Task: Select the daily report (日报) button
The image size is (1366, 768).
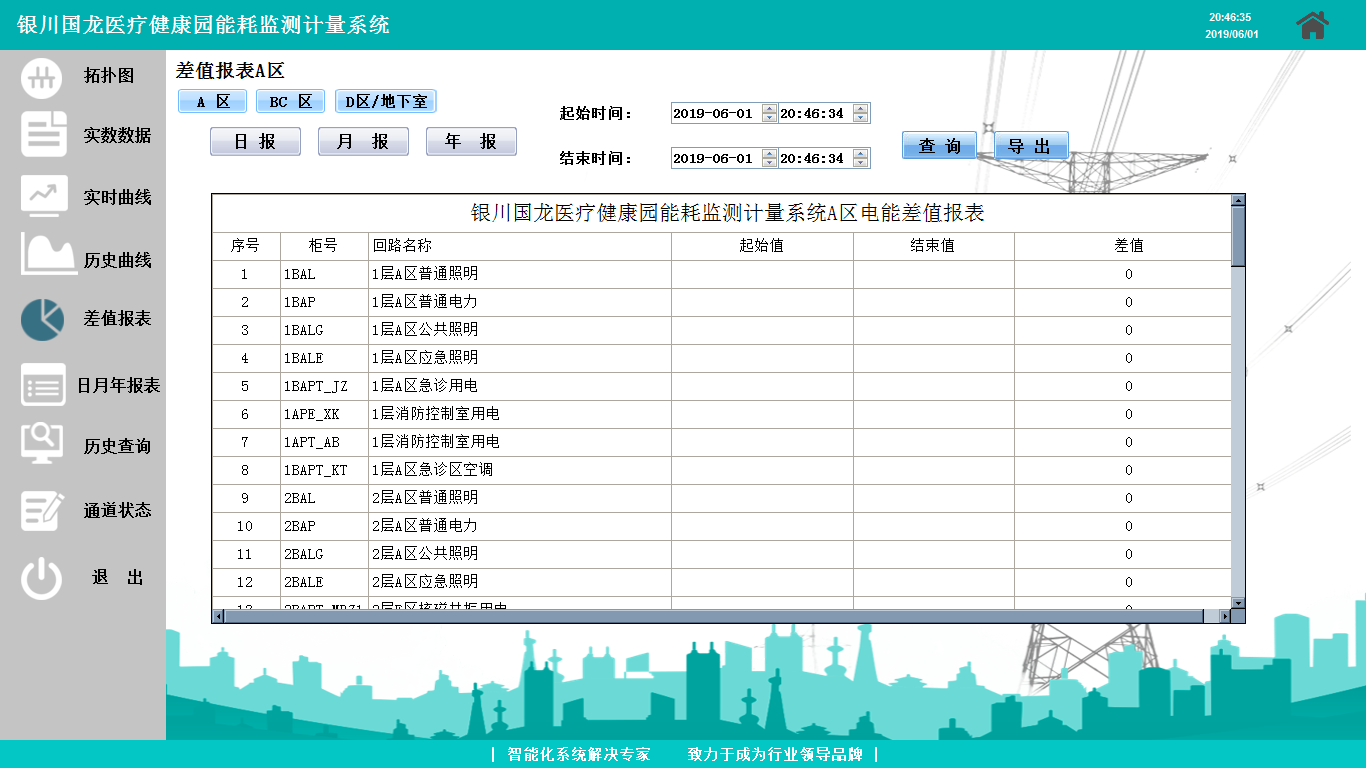Action: (x=255, y=142)
